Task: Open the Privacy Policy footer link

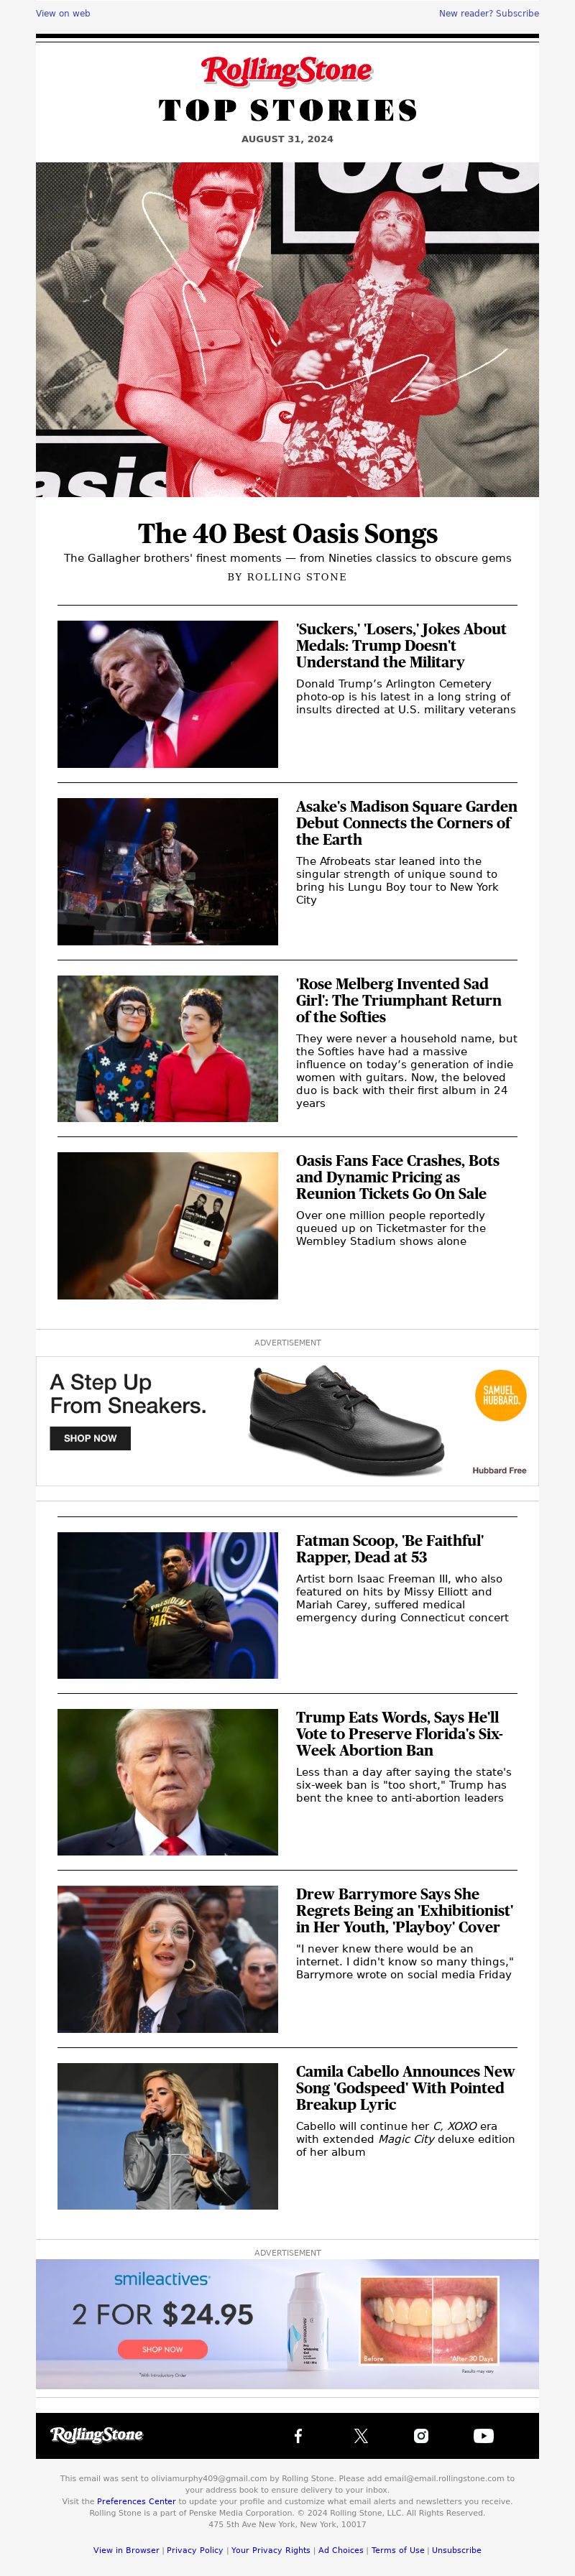Action: (194, 2550)
